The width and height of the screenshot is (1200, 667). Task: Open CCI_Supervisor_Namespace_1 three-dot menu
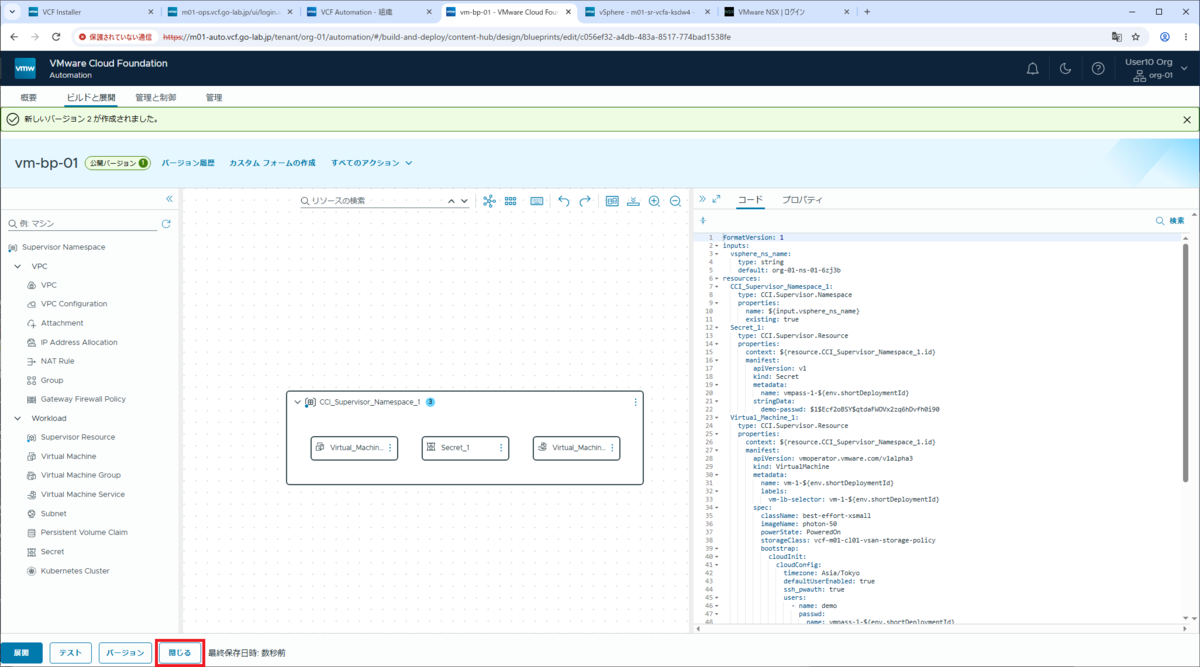635,402
